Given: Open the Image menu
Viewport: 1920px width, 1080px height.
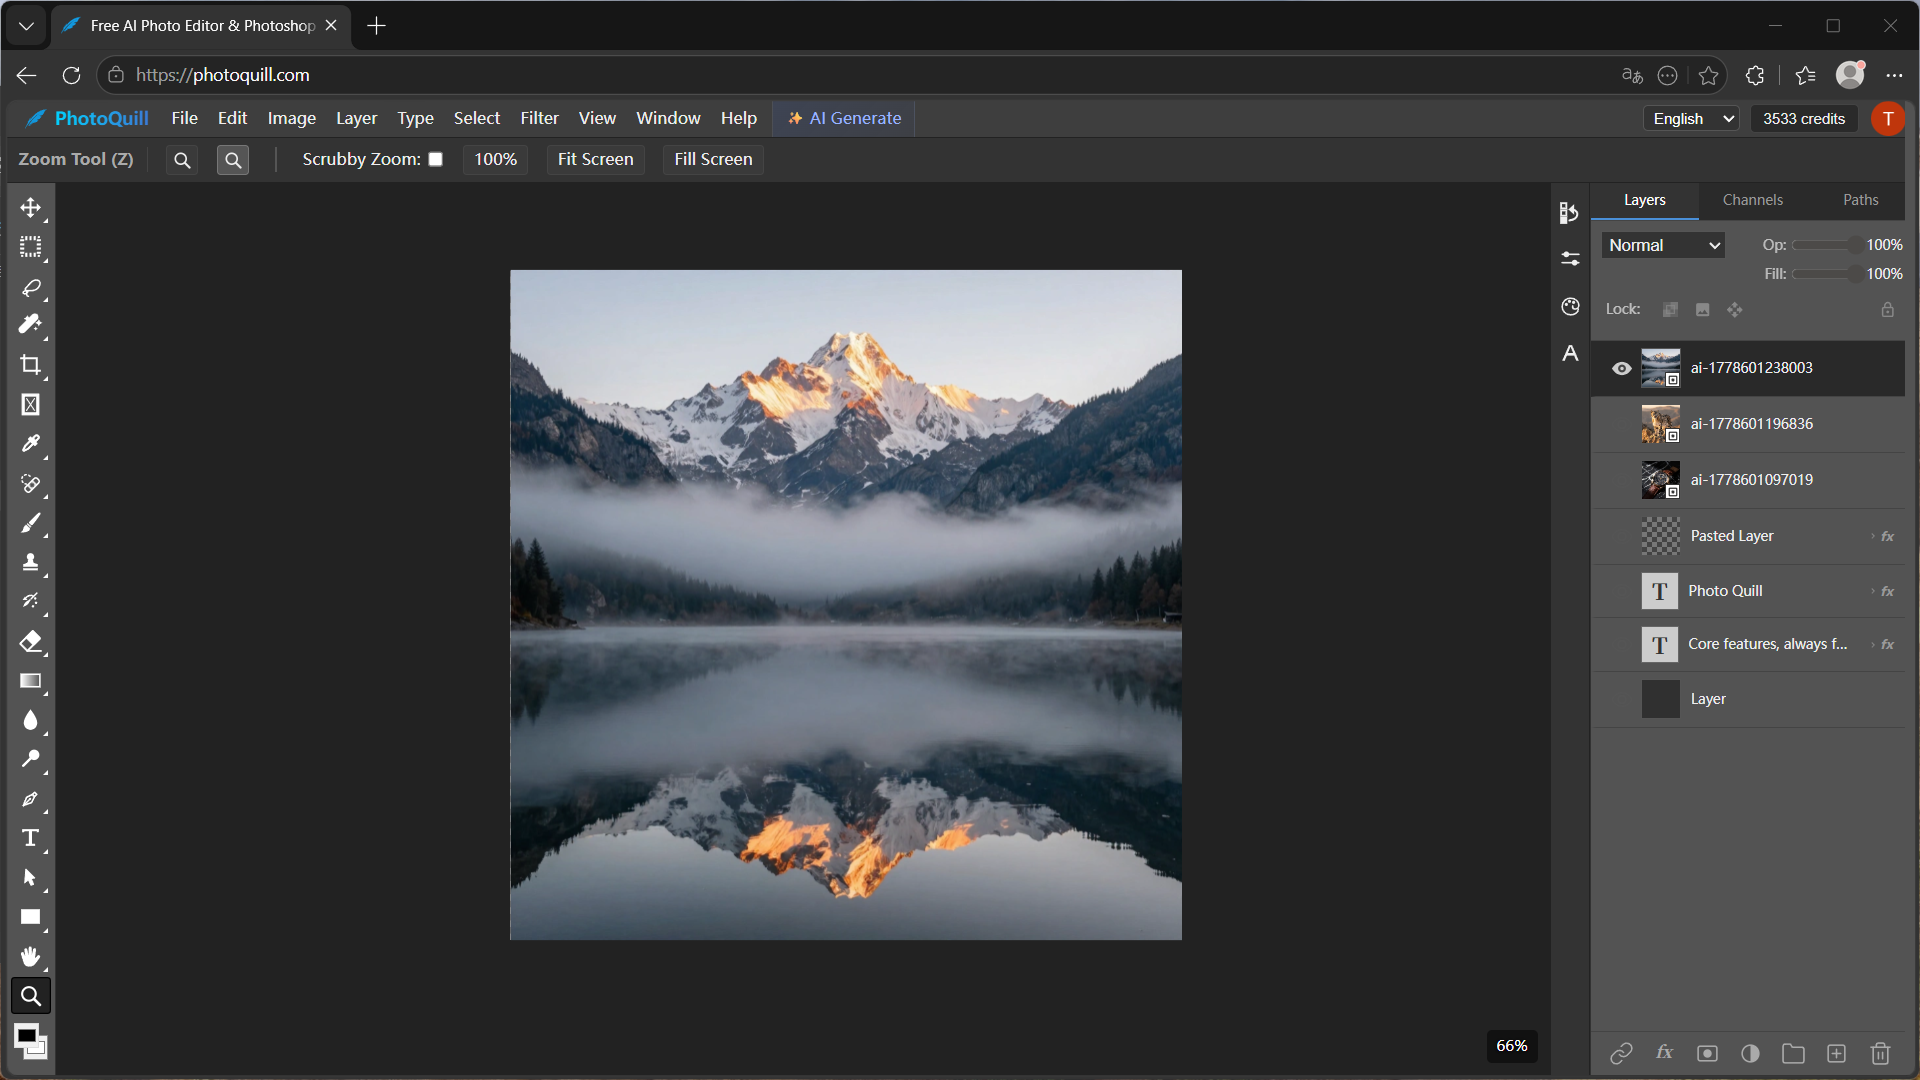Looking at the screenshot, I should (x=291, y=118).
